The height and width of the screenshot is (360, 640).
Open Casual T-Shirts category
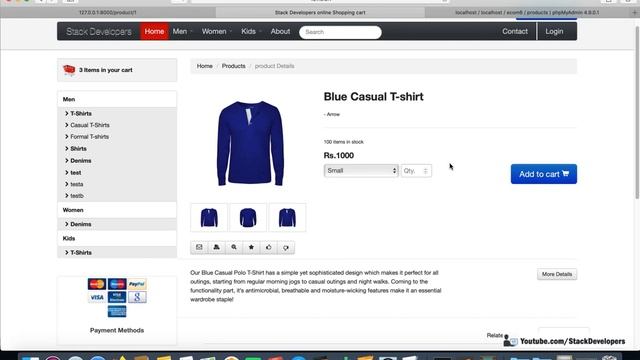[x=90, y=125]
